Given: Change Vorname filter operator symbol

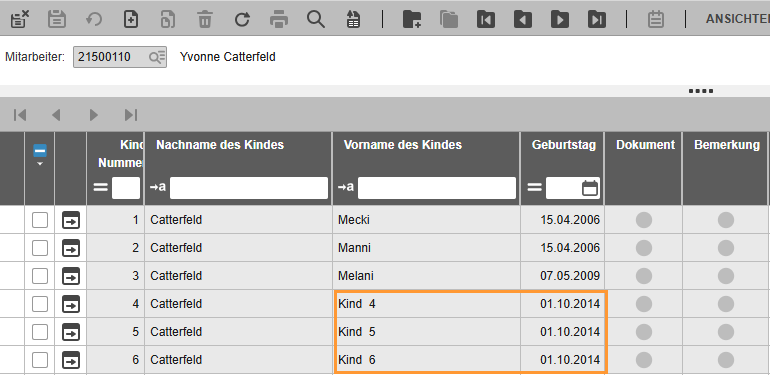Looking at the screenshot, I should [346, 188].
